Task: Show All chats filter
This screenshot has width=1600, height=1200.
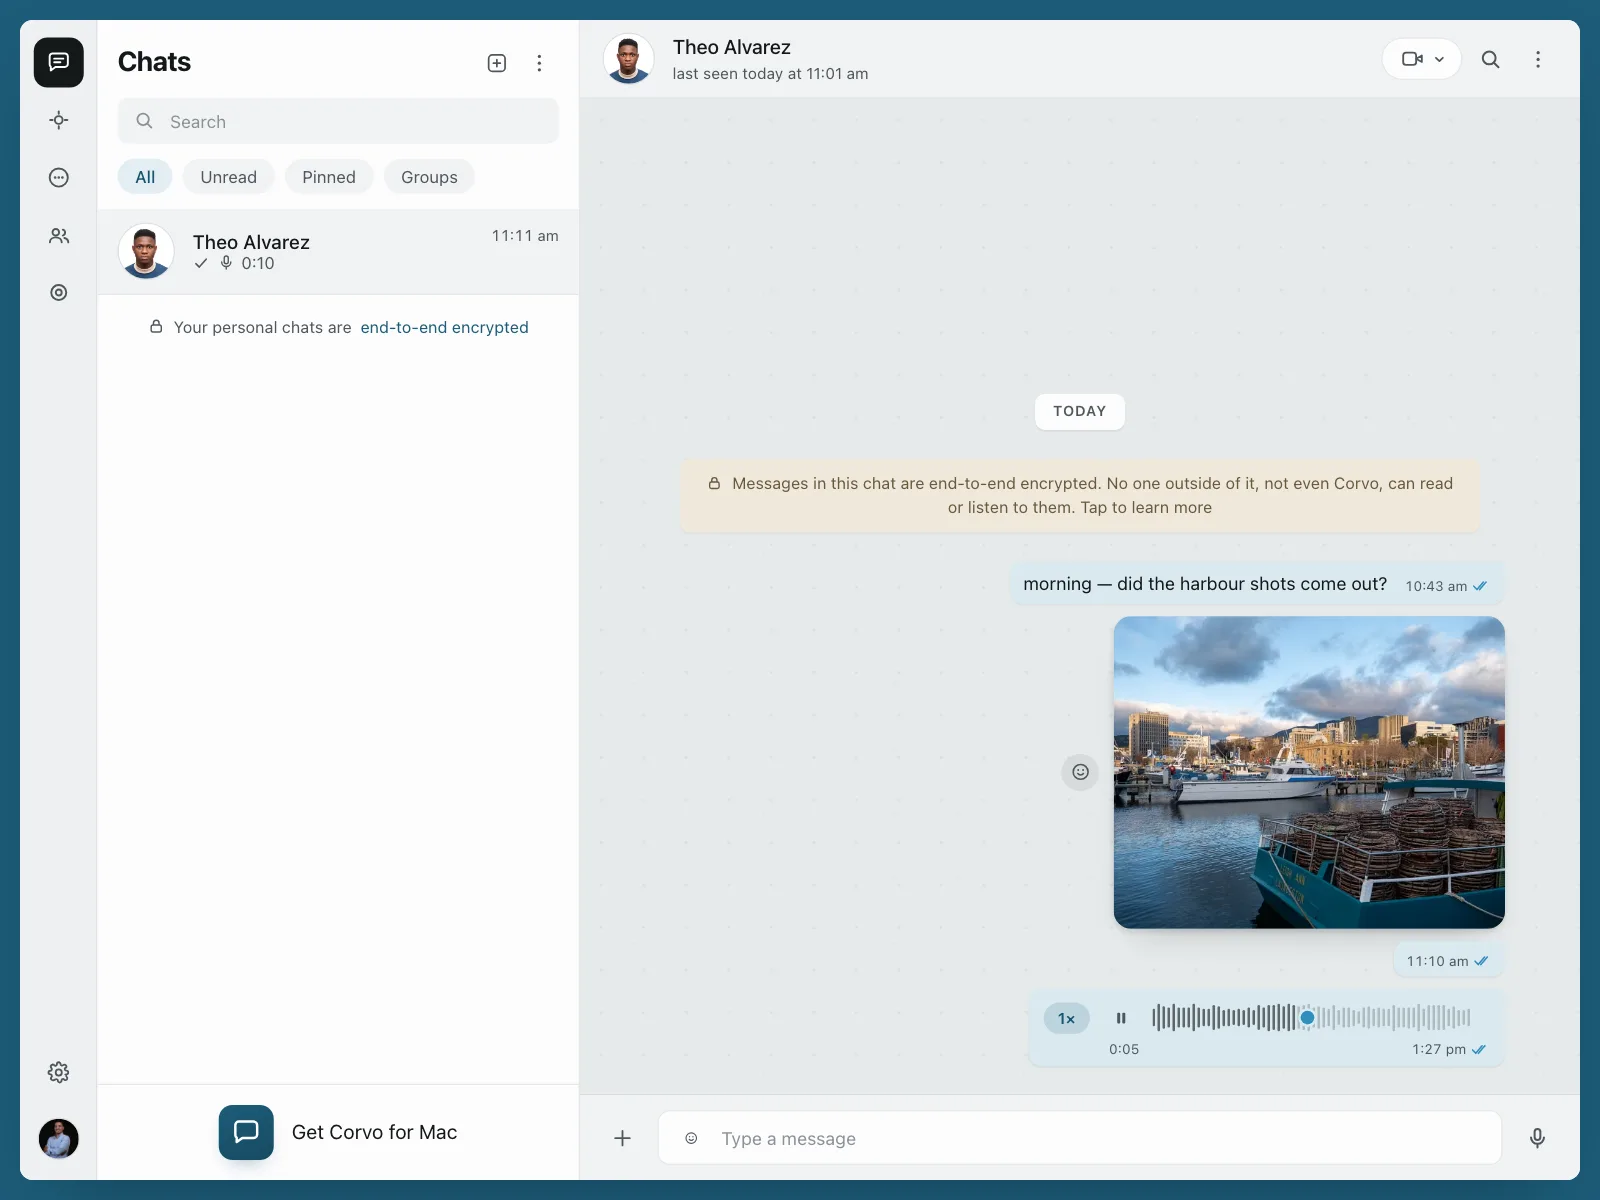Action: (x=145, y=177)
